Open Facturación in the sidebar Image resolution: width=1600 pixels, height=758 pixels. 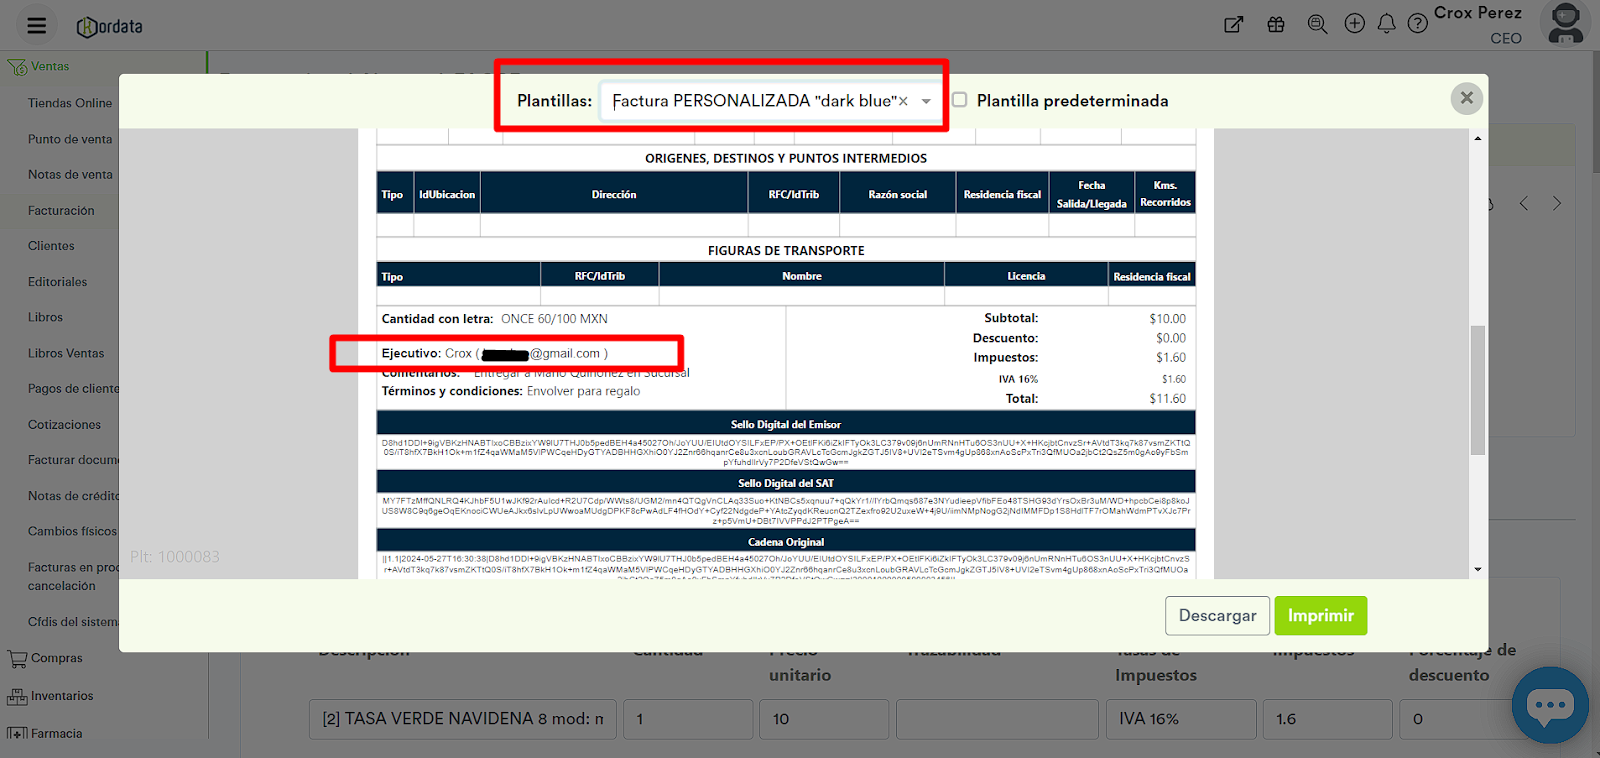(x=61, y=211)
